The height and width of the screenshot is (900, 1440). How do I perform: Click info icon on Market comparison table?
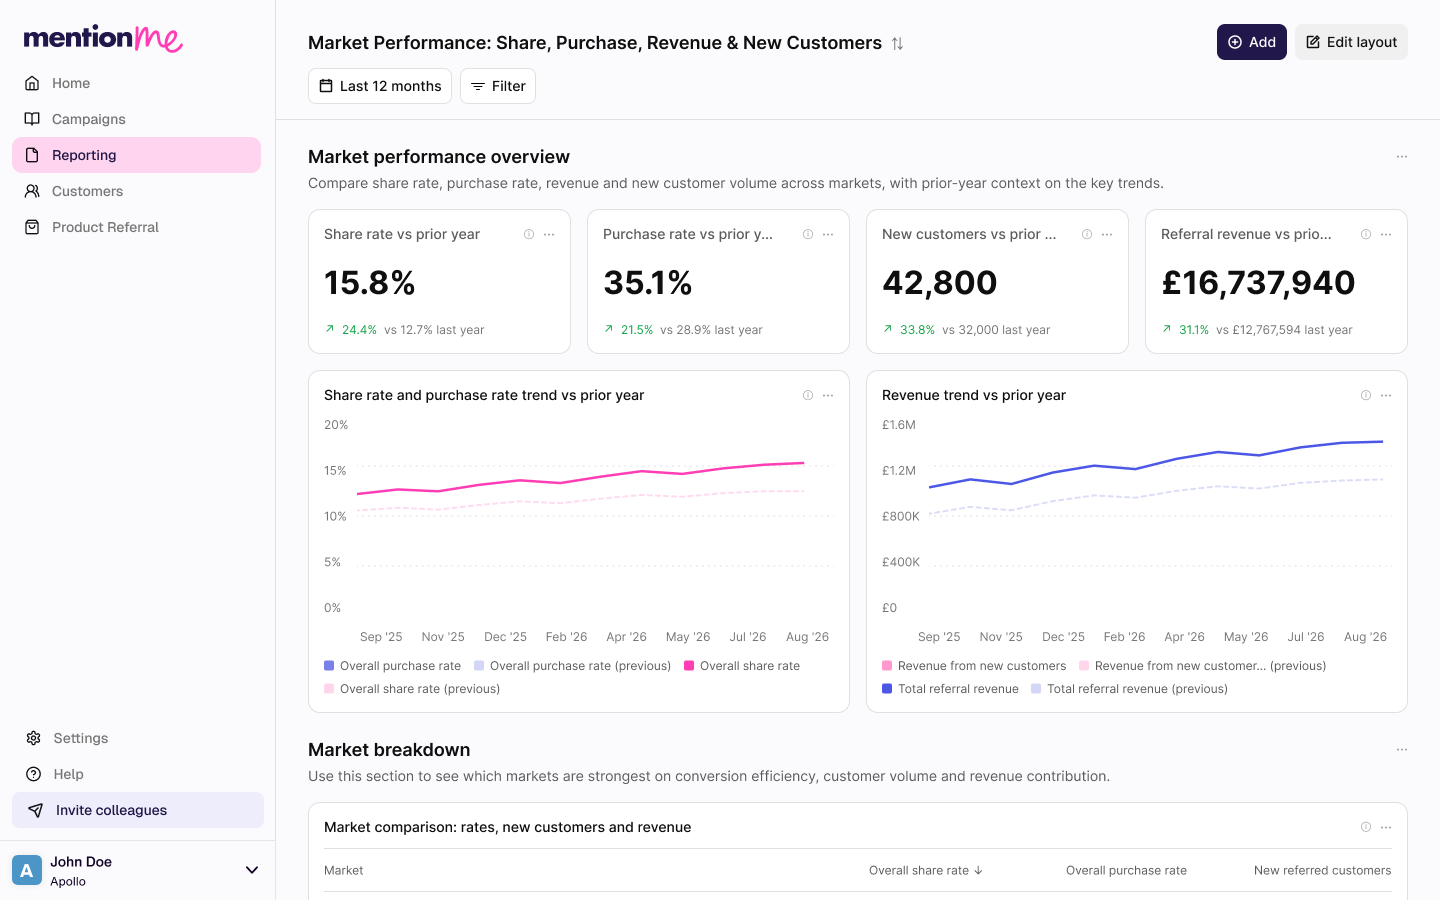pyautogui.click(x=1366, y=827)
